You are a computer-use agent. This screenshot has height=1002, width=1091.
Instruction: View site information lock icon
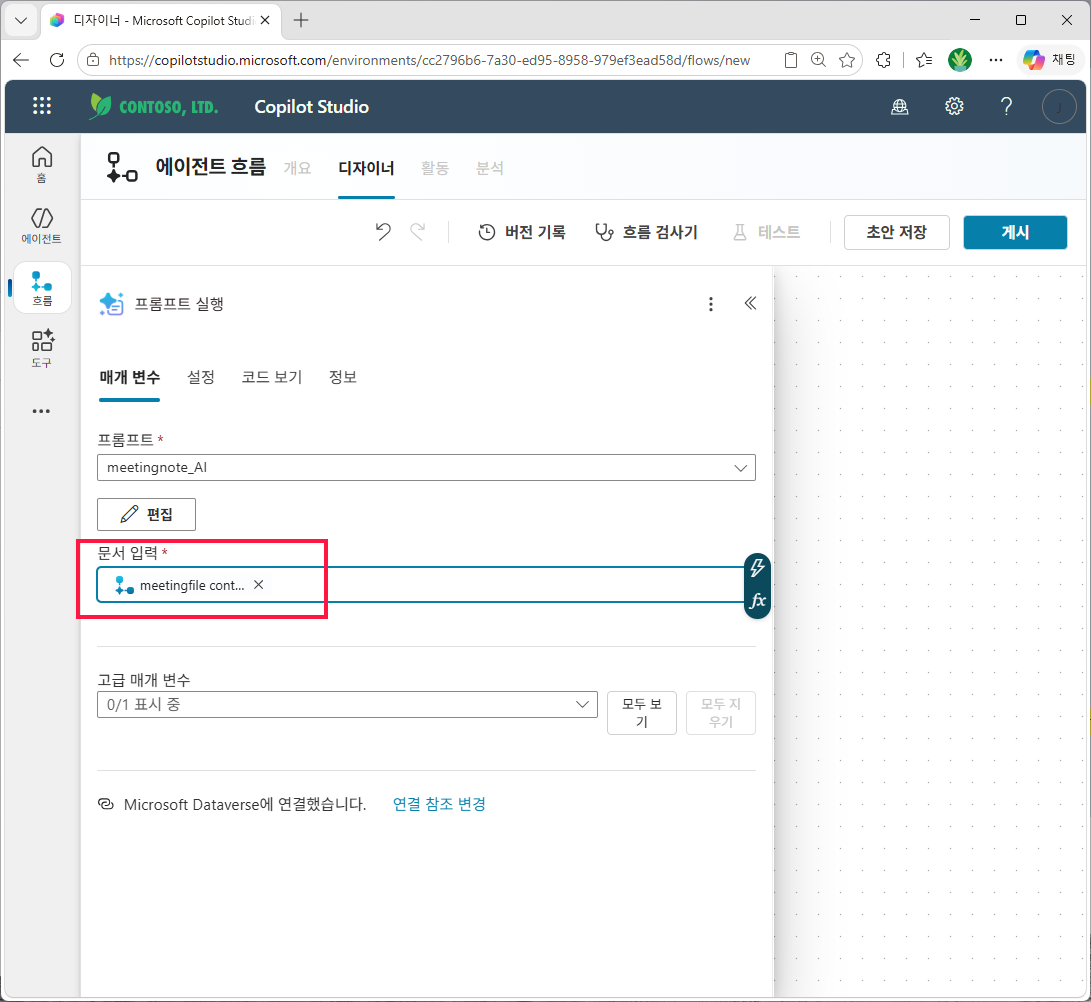click(x=93, y=60)
